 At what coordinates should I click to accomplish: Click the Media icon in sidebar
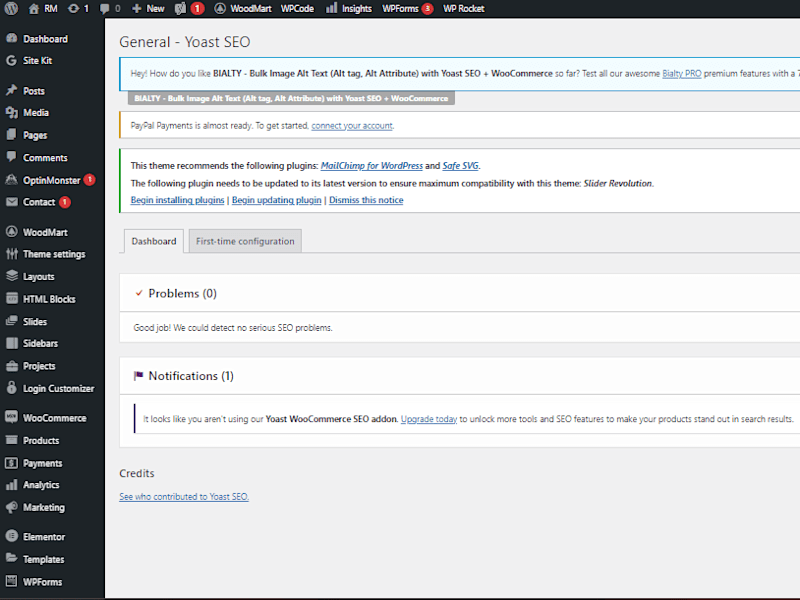(12, 112)
